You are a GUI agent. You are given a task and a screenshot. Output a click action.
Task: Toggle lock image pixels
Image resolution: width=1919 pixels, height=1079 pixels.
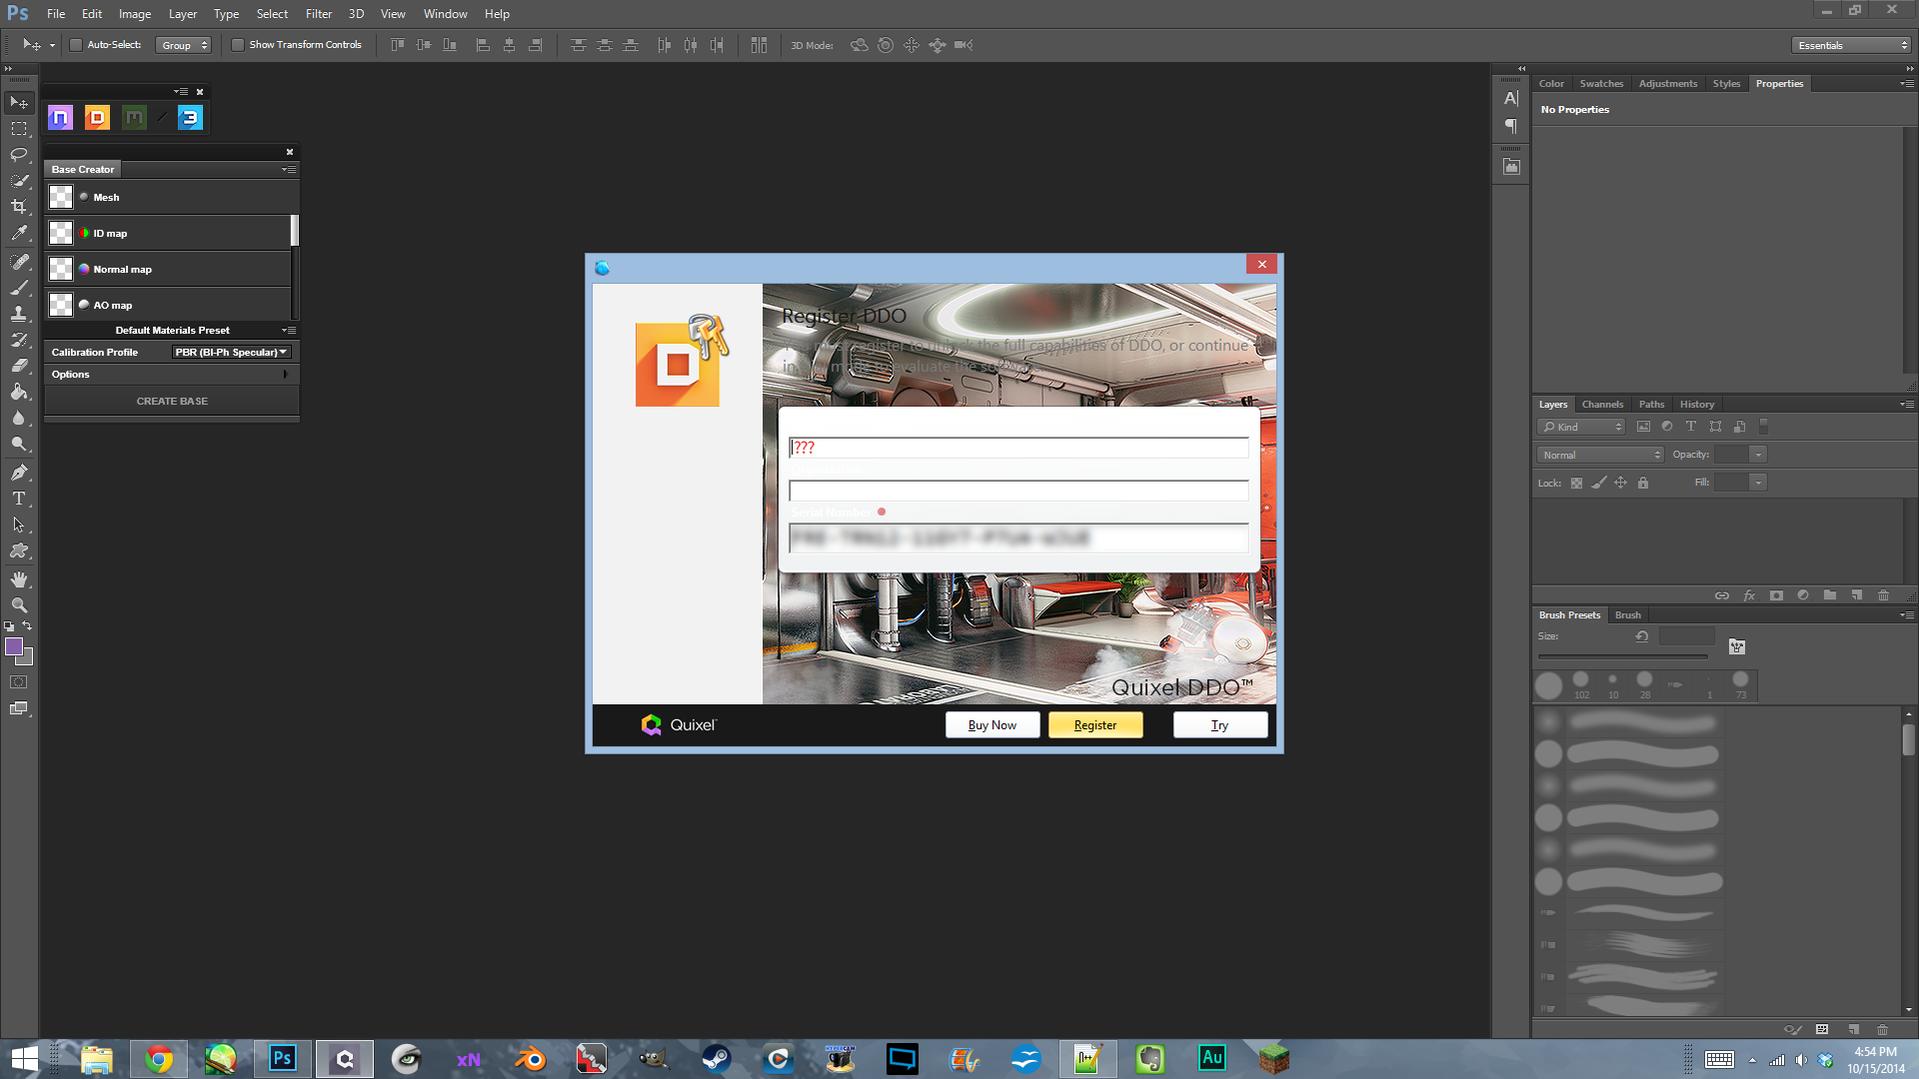[x=1599, y=483]
